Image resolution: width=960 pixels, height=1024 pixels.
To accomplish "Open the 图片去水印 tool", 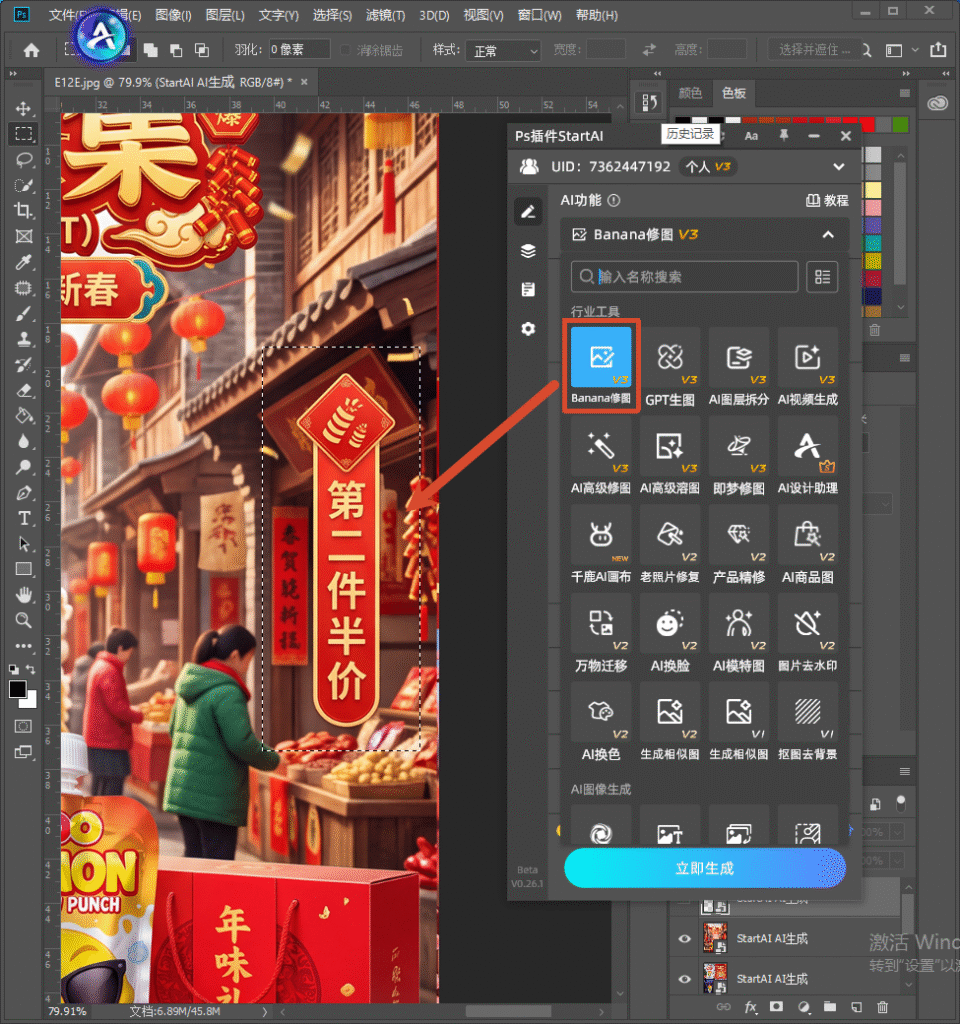I will [808, 634].
